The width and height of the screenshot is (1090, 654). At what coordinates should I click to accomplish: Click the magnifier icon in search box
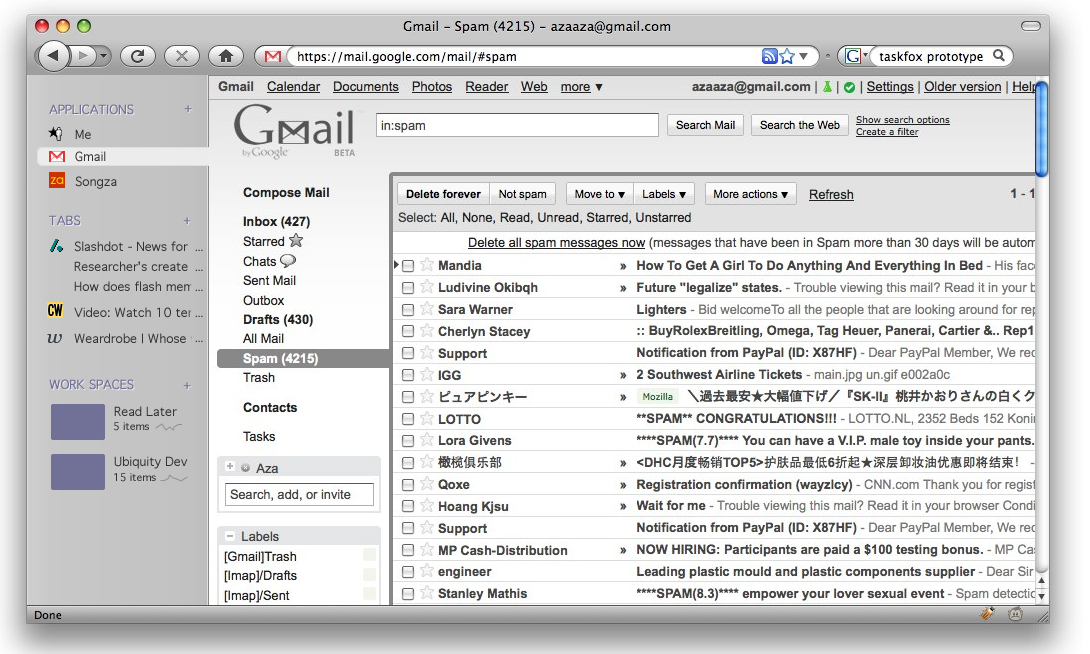click(999, 56)
